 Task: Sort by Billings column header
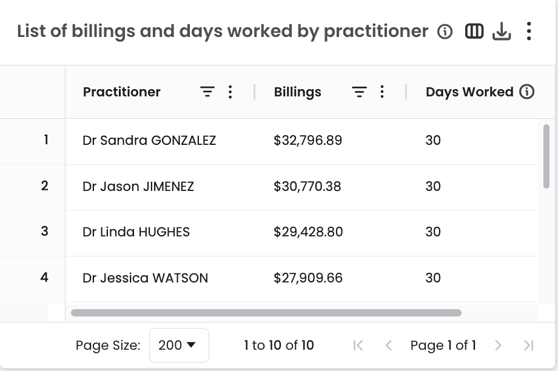point(298,92)
